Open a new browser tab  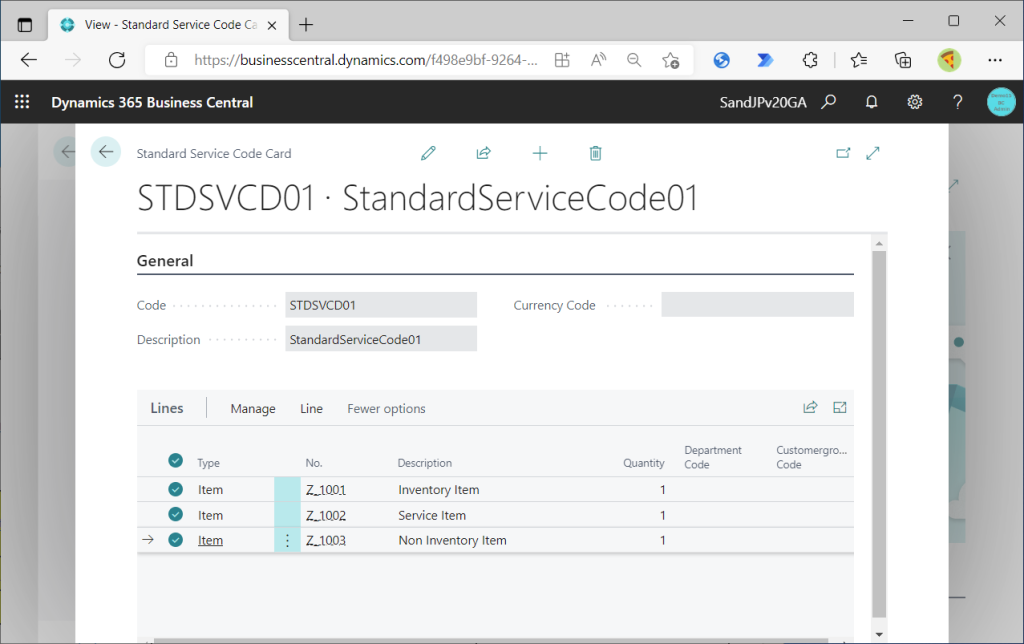click(x=306, y=24)
